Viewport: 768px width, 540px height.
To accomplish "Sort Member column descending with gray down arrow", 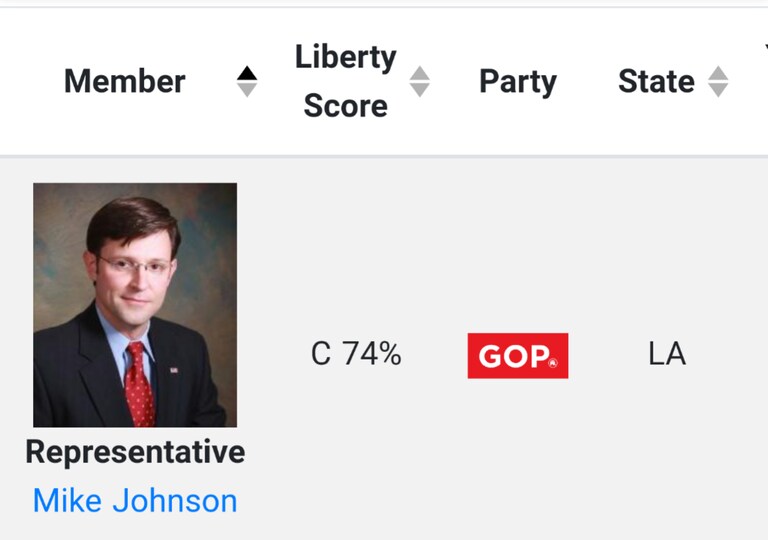I will pos(247,90).
